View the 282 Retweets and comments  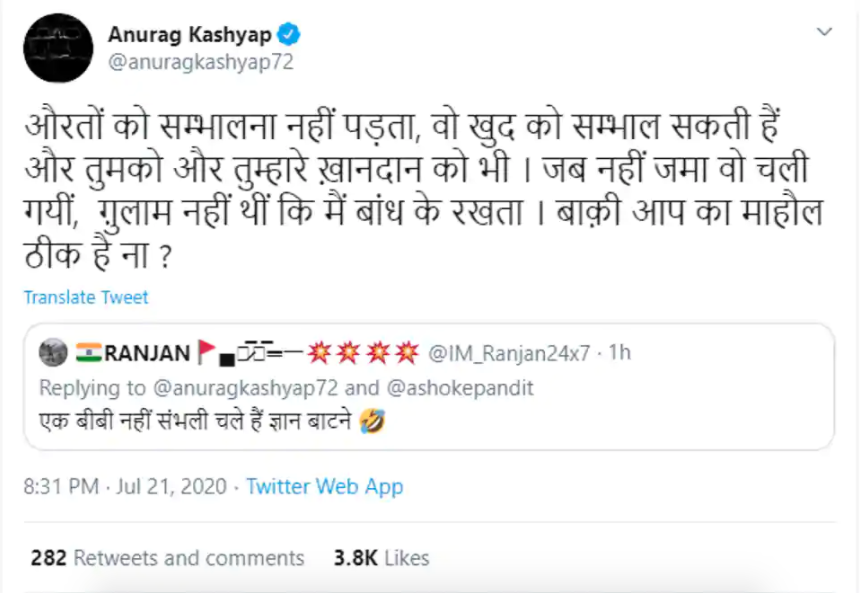click(x=167, y=557)
